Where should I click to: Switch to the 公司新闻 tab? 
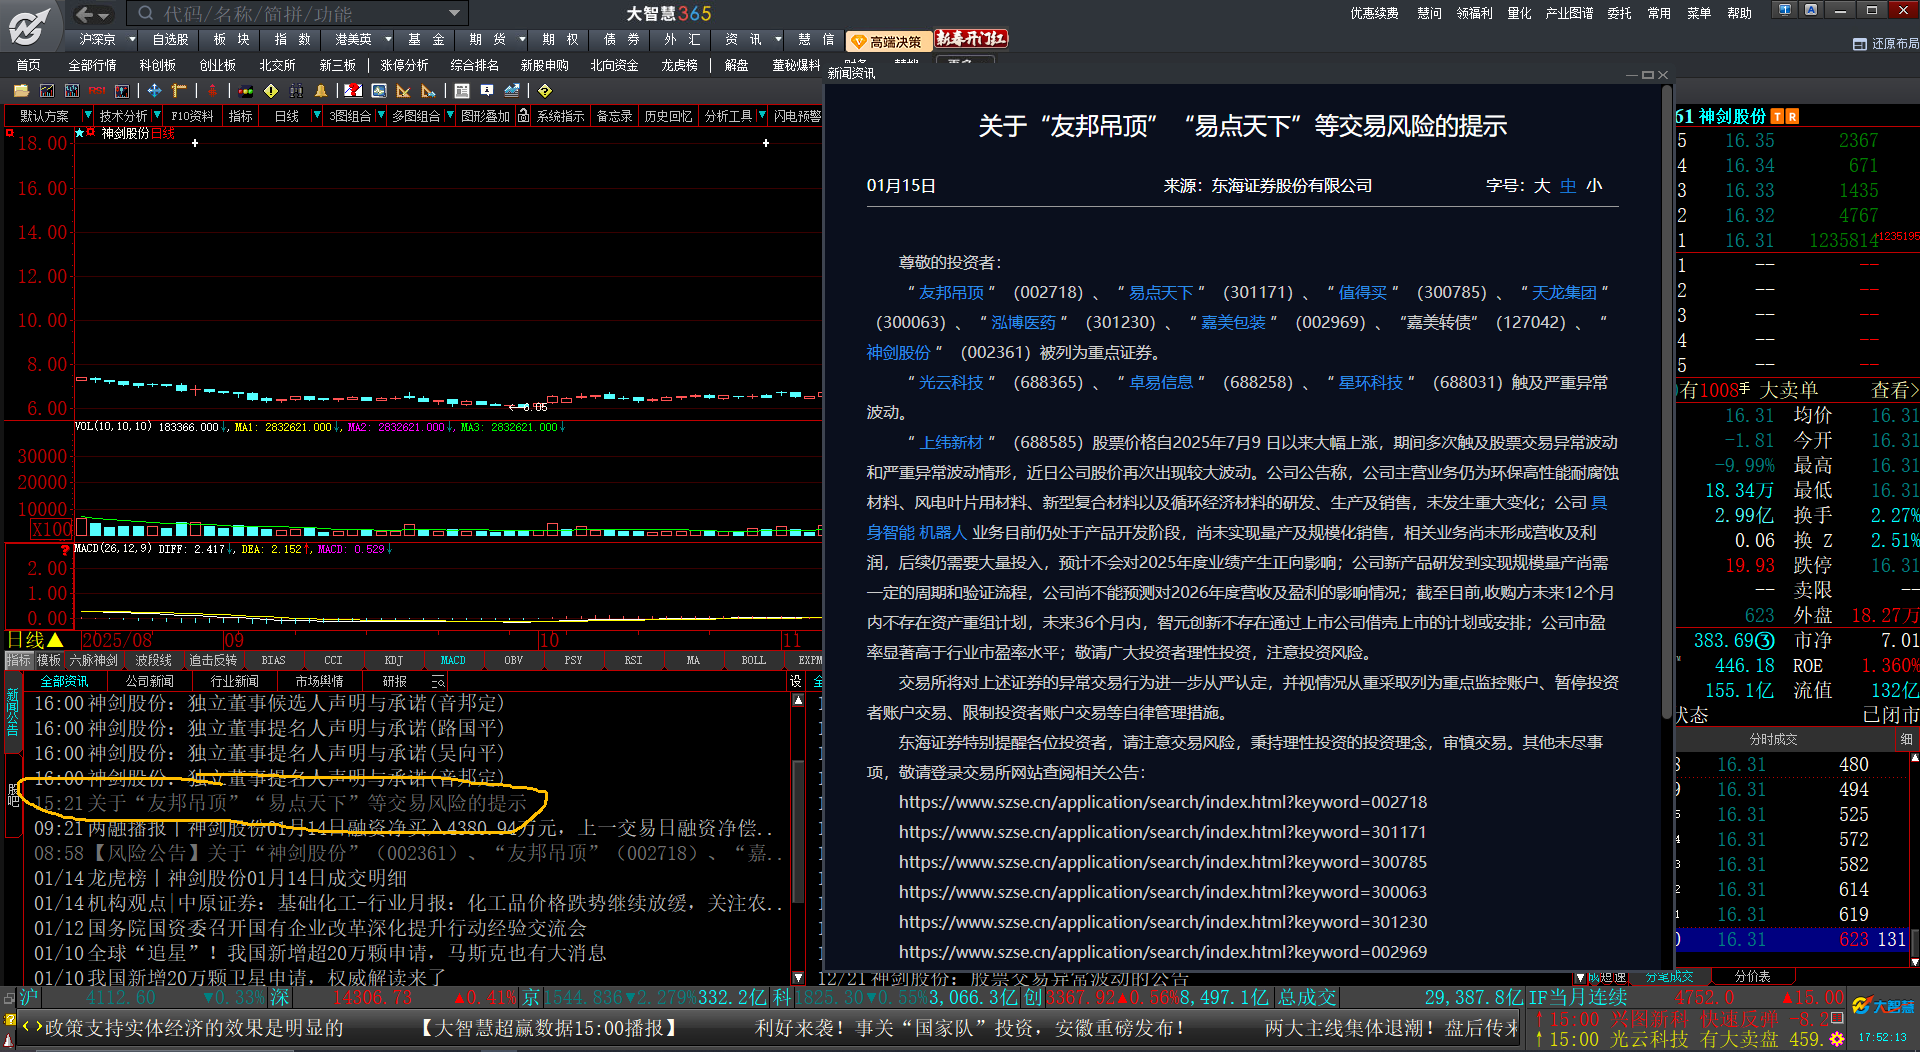[149, 682]
